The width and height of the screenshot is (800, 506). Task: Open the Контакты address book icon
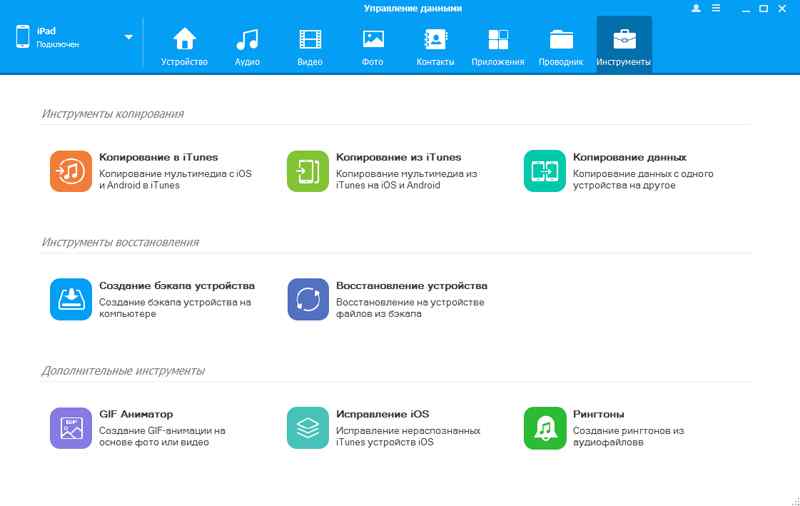pos(436,39)
